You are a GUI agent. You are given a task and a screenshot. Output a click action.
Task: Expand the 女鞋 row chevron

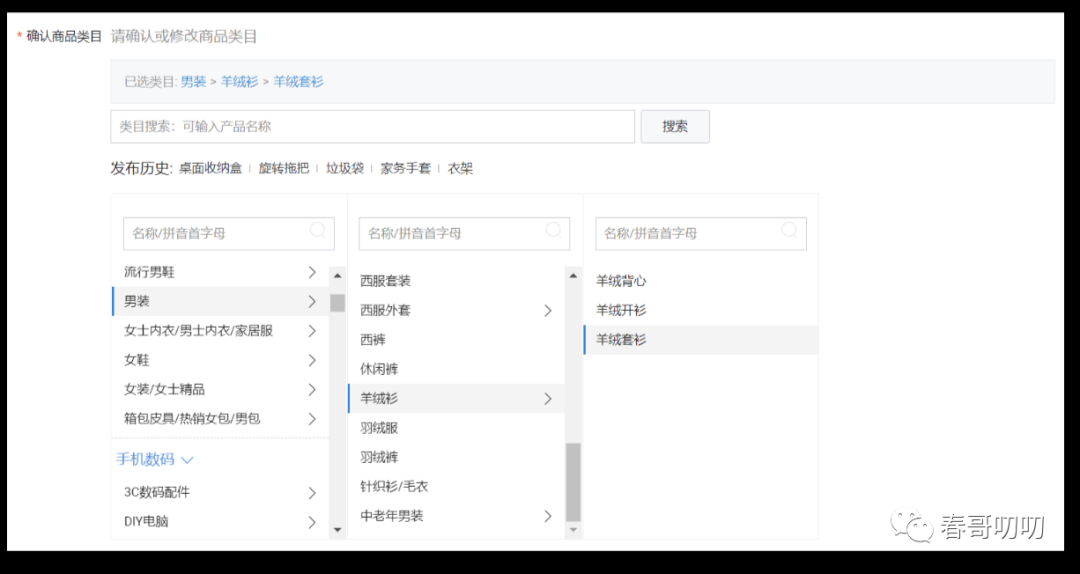tap(312, 360)
